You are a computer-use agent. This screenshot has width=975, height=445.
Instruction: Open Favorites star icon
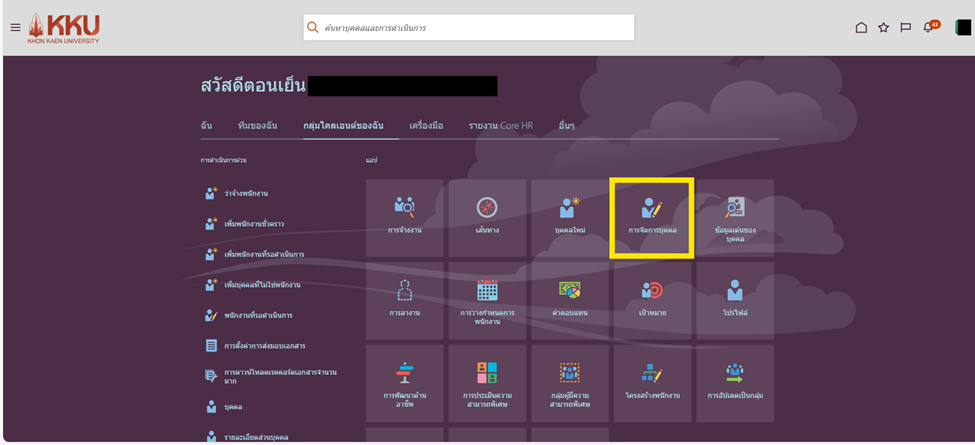[883, 27]
